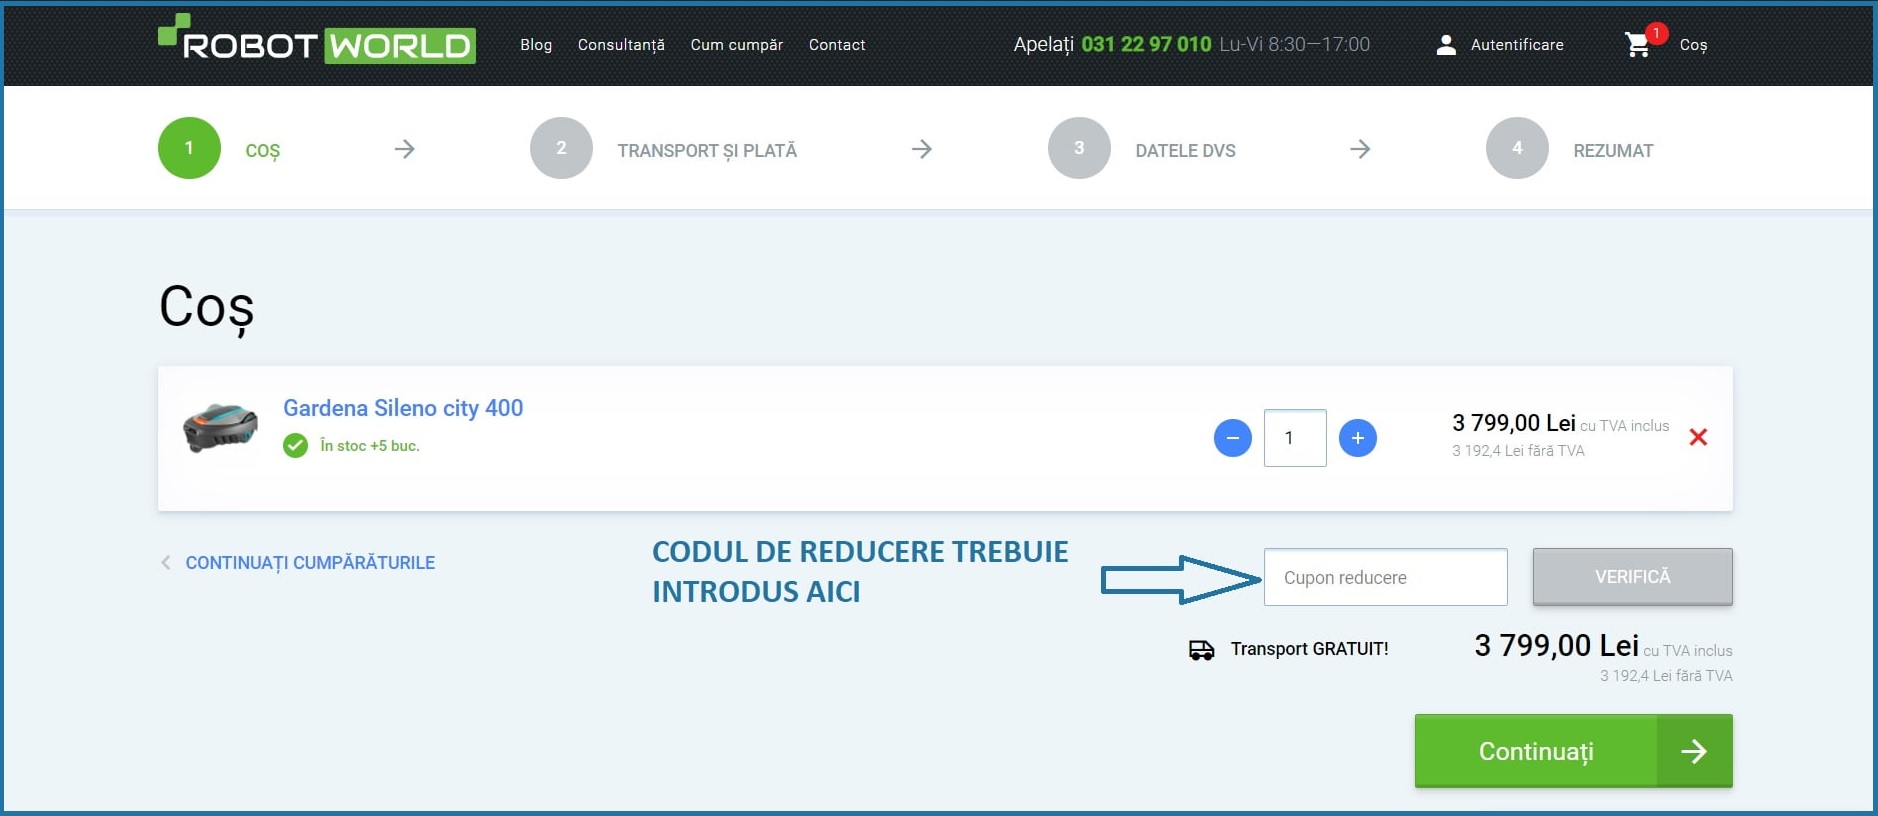This screenshot has width=1878, height=816.
Task: Click the user account icon
Action: point(1446,45)
